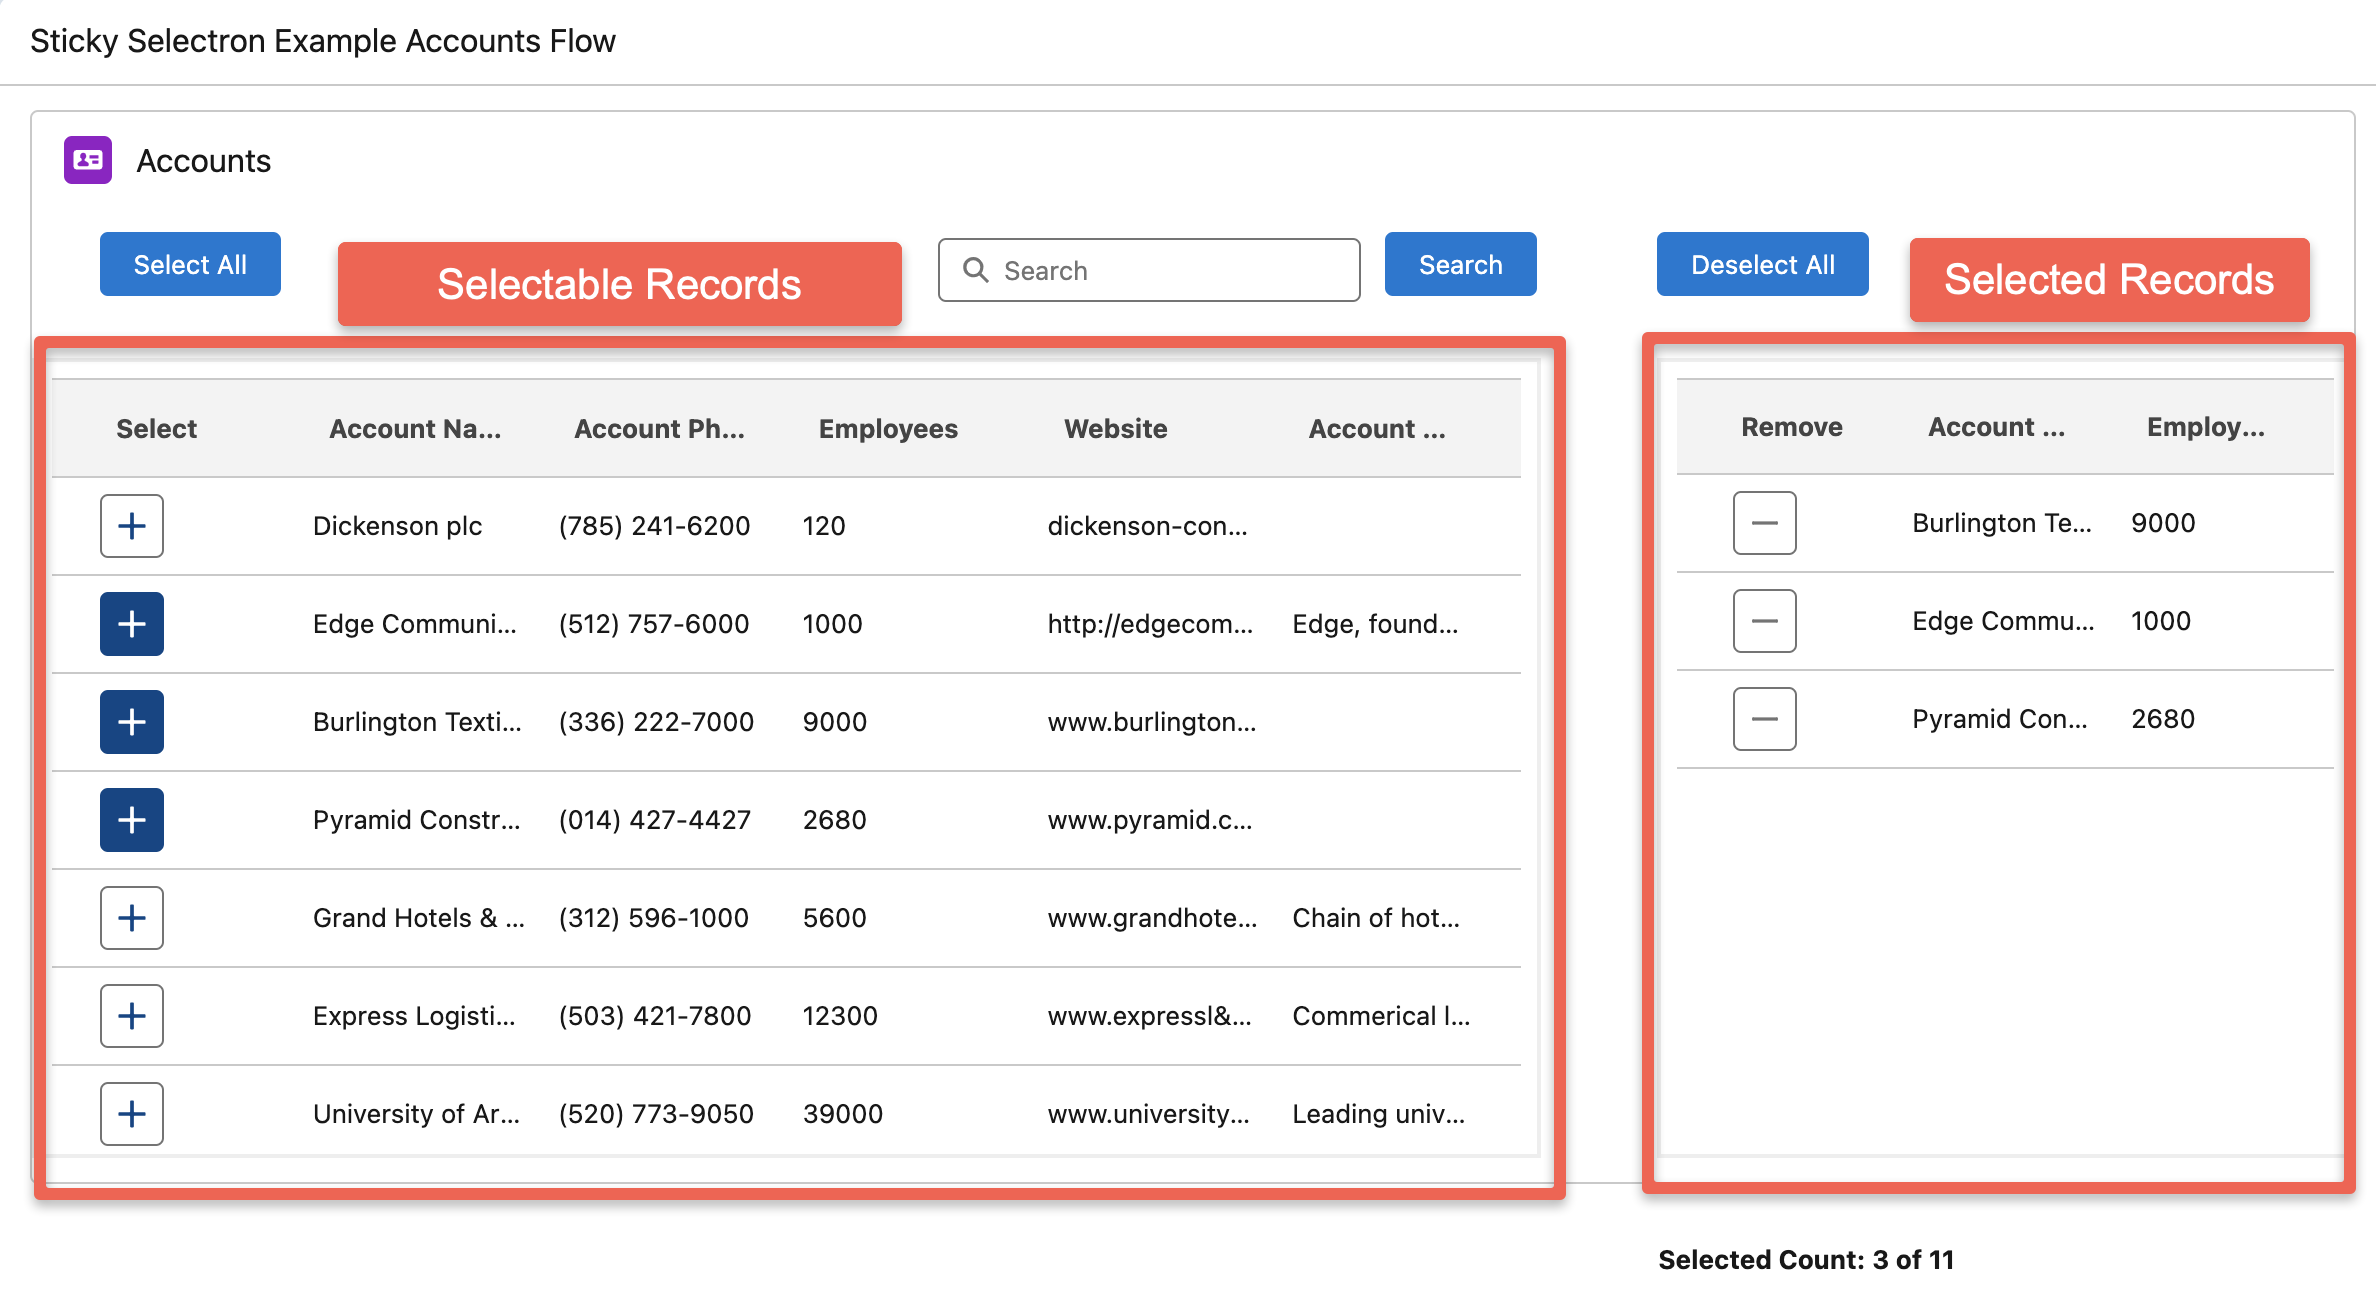Click Burlington Te... in selected records

pyautogui.click(x=2002, y=523)
